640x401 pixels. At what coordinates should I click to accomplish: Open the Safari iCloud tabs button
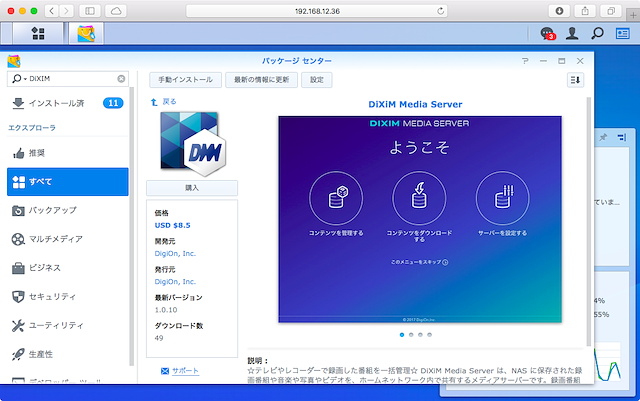coord(116,11)
